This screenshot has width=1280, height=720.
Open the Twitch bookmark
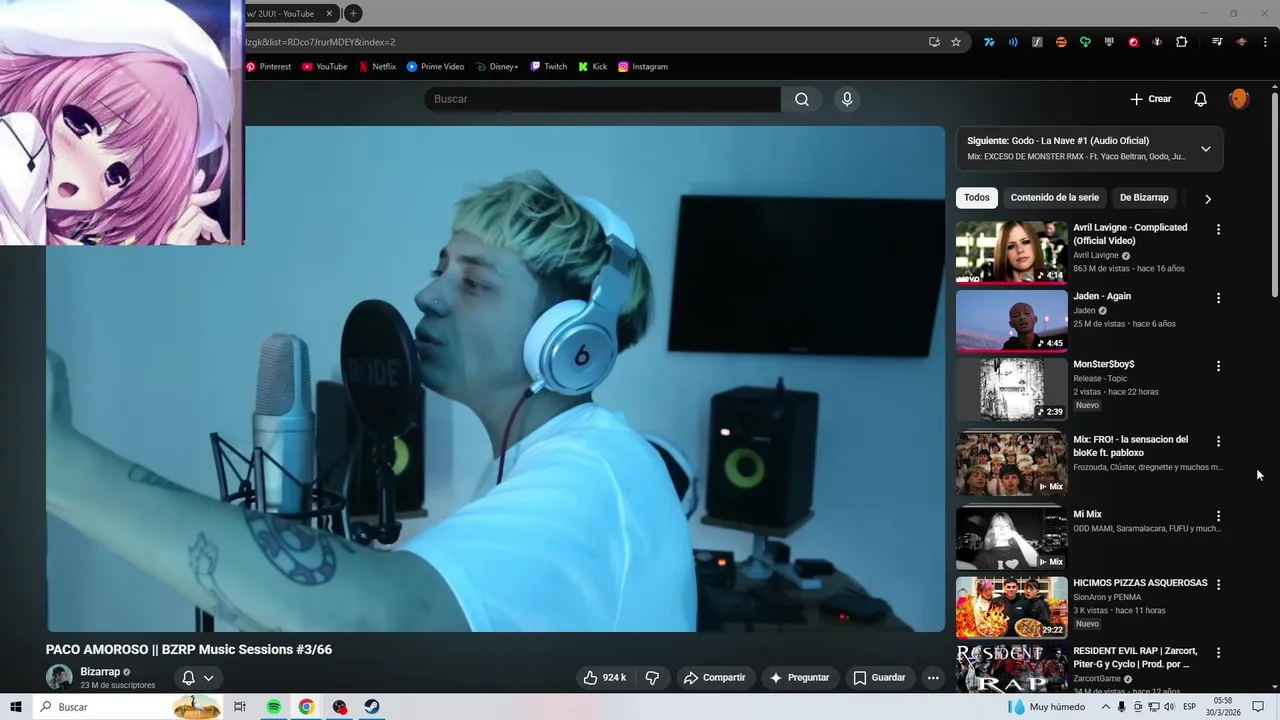pos(548,67)
